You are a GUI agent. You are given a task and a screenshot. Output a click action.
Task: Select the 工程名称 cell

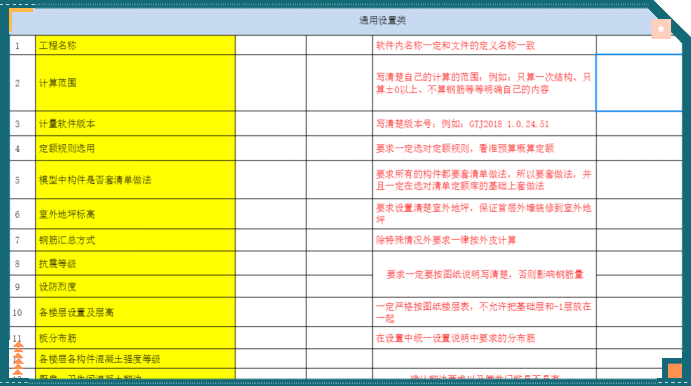[135, 45]
